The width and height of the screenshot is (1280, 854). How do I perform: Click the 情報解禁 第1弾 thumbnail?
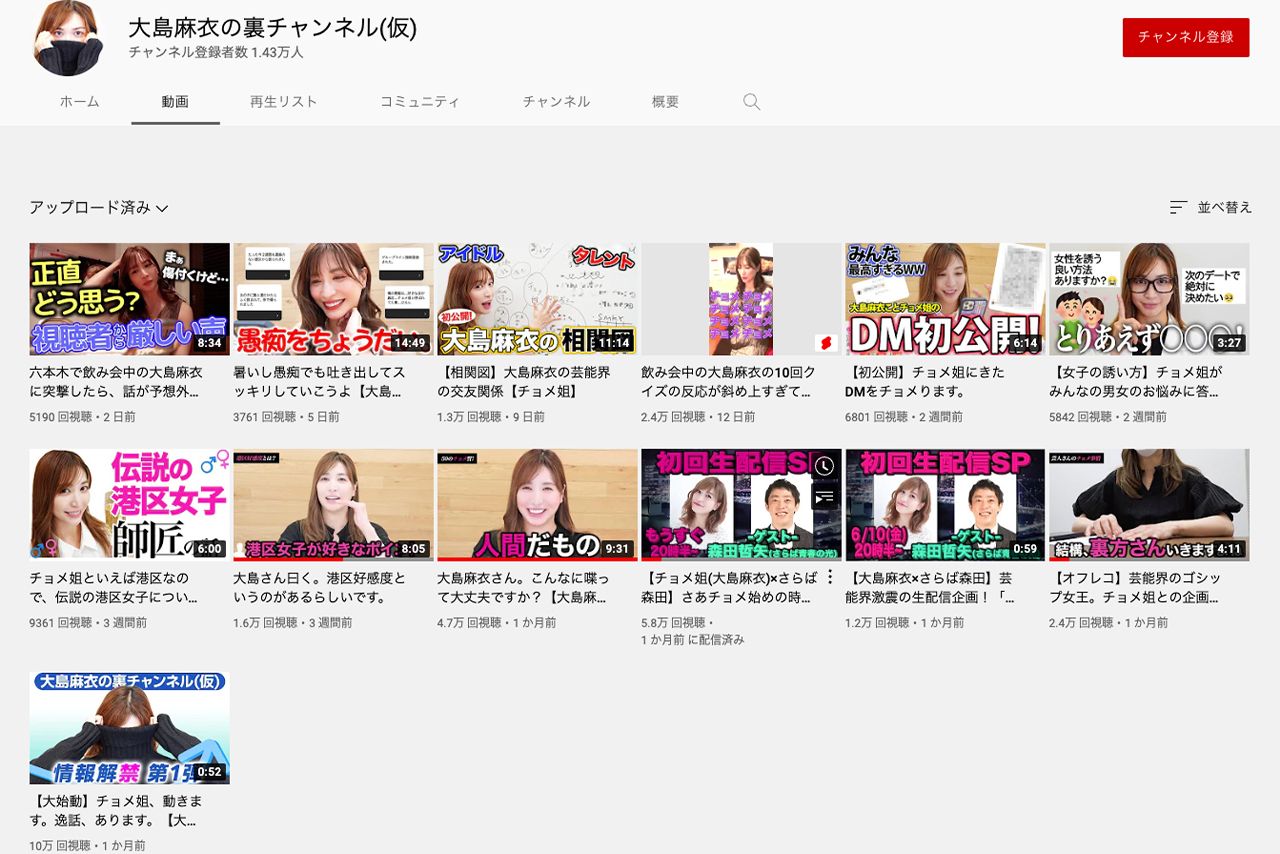(x=128, y=728)
